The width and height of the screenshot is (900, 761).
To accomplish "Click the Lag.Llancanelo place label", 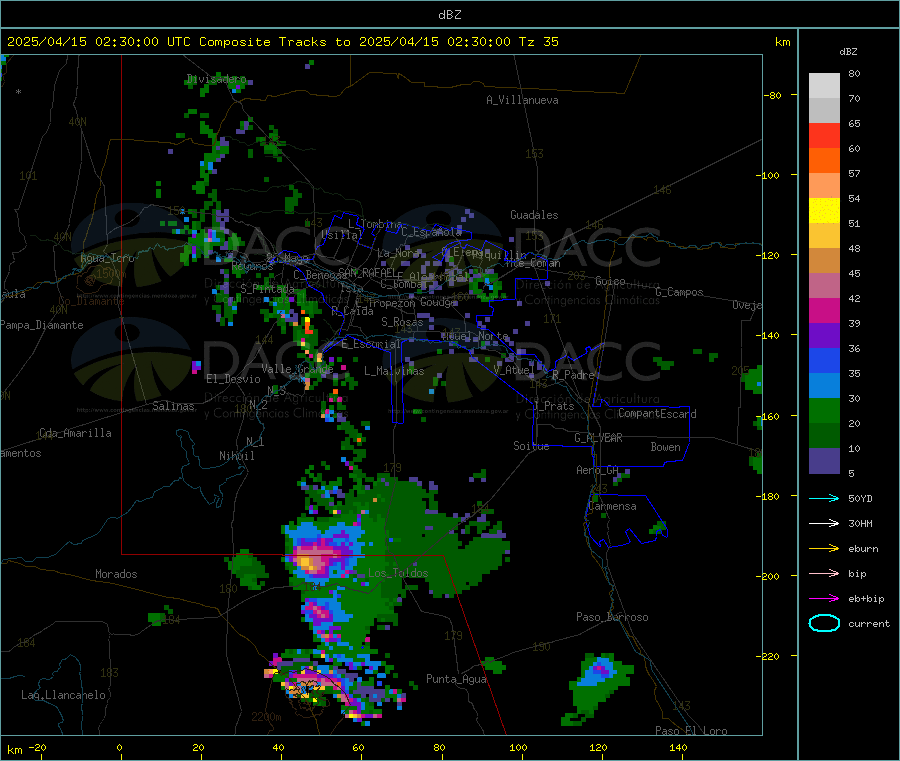I will (x=63, y=695).
